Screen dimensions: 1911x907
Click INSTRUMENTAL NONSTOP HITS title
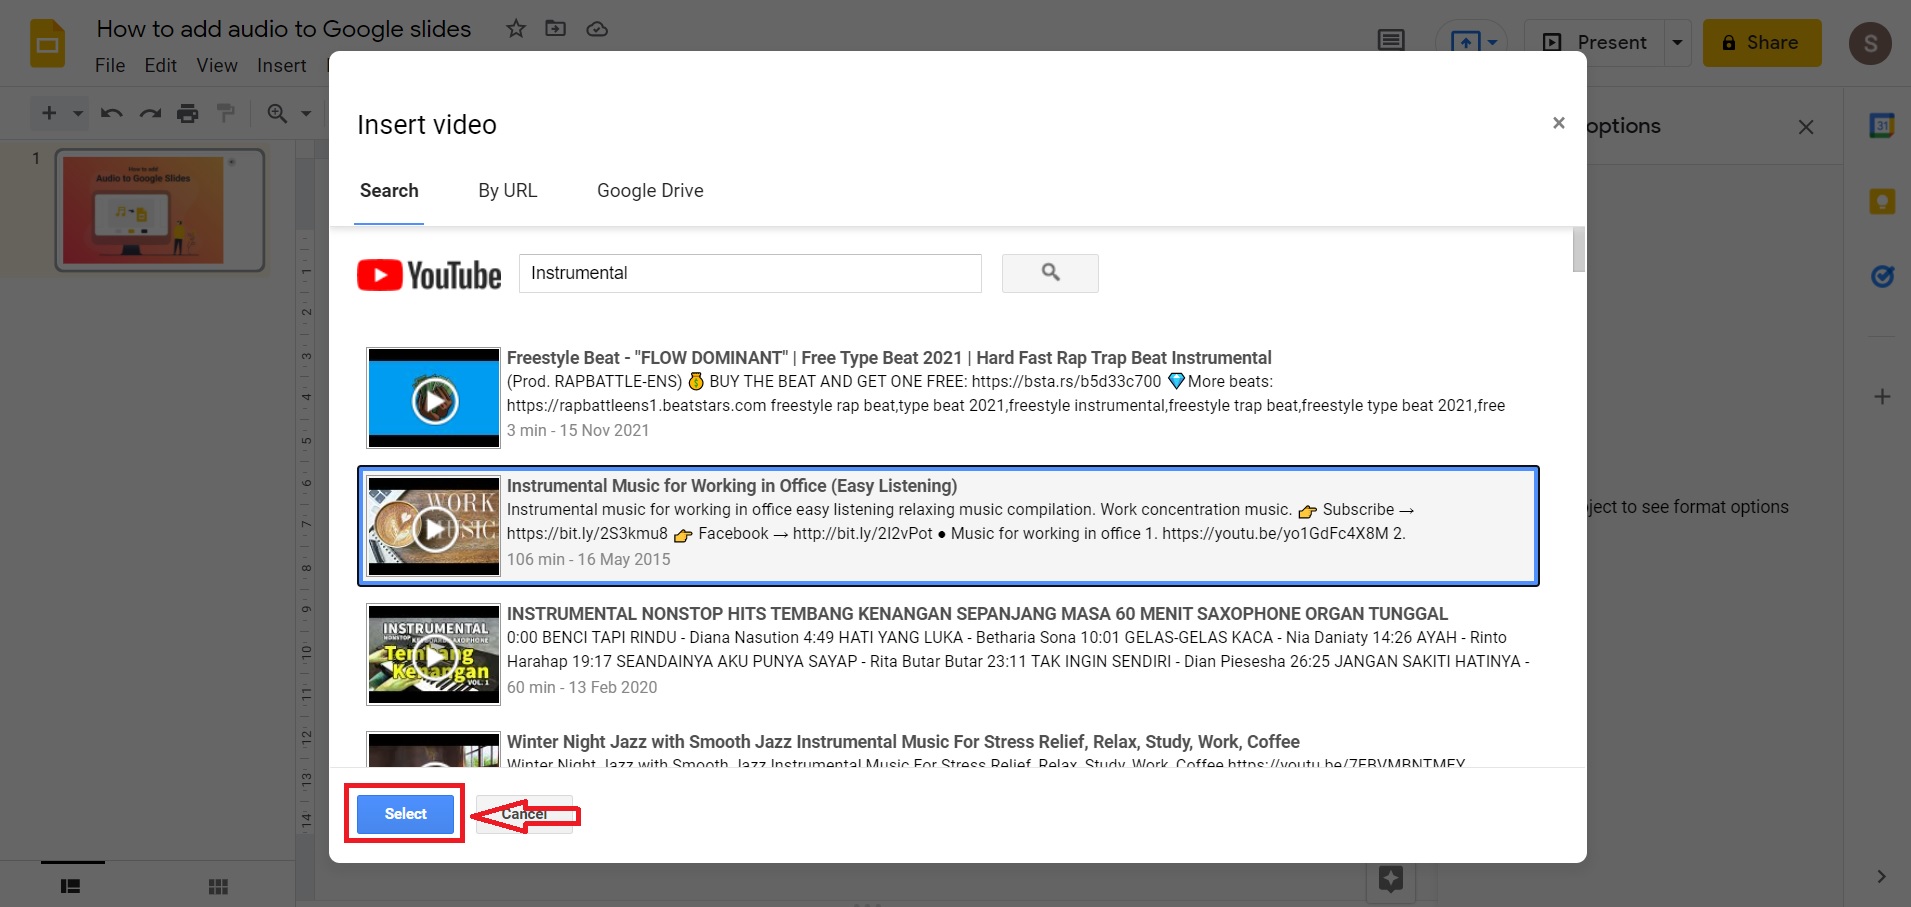(x=977, y=614)
